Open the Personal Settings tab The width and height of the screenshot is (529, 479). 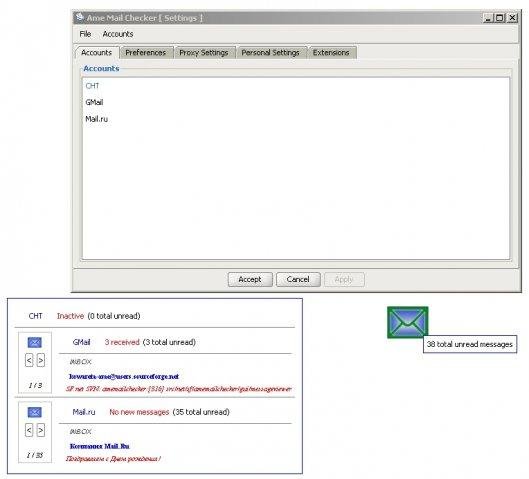[271, 53]
